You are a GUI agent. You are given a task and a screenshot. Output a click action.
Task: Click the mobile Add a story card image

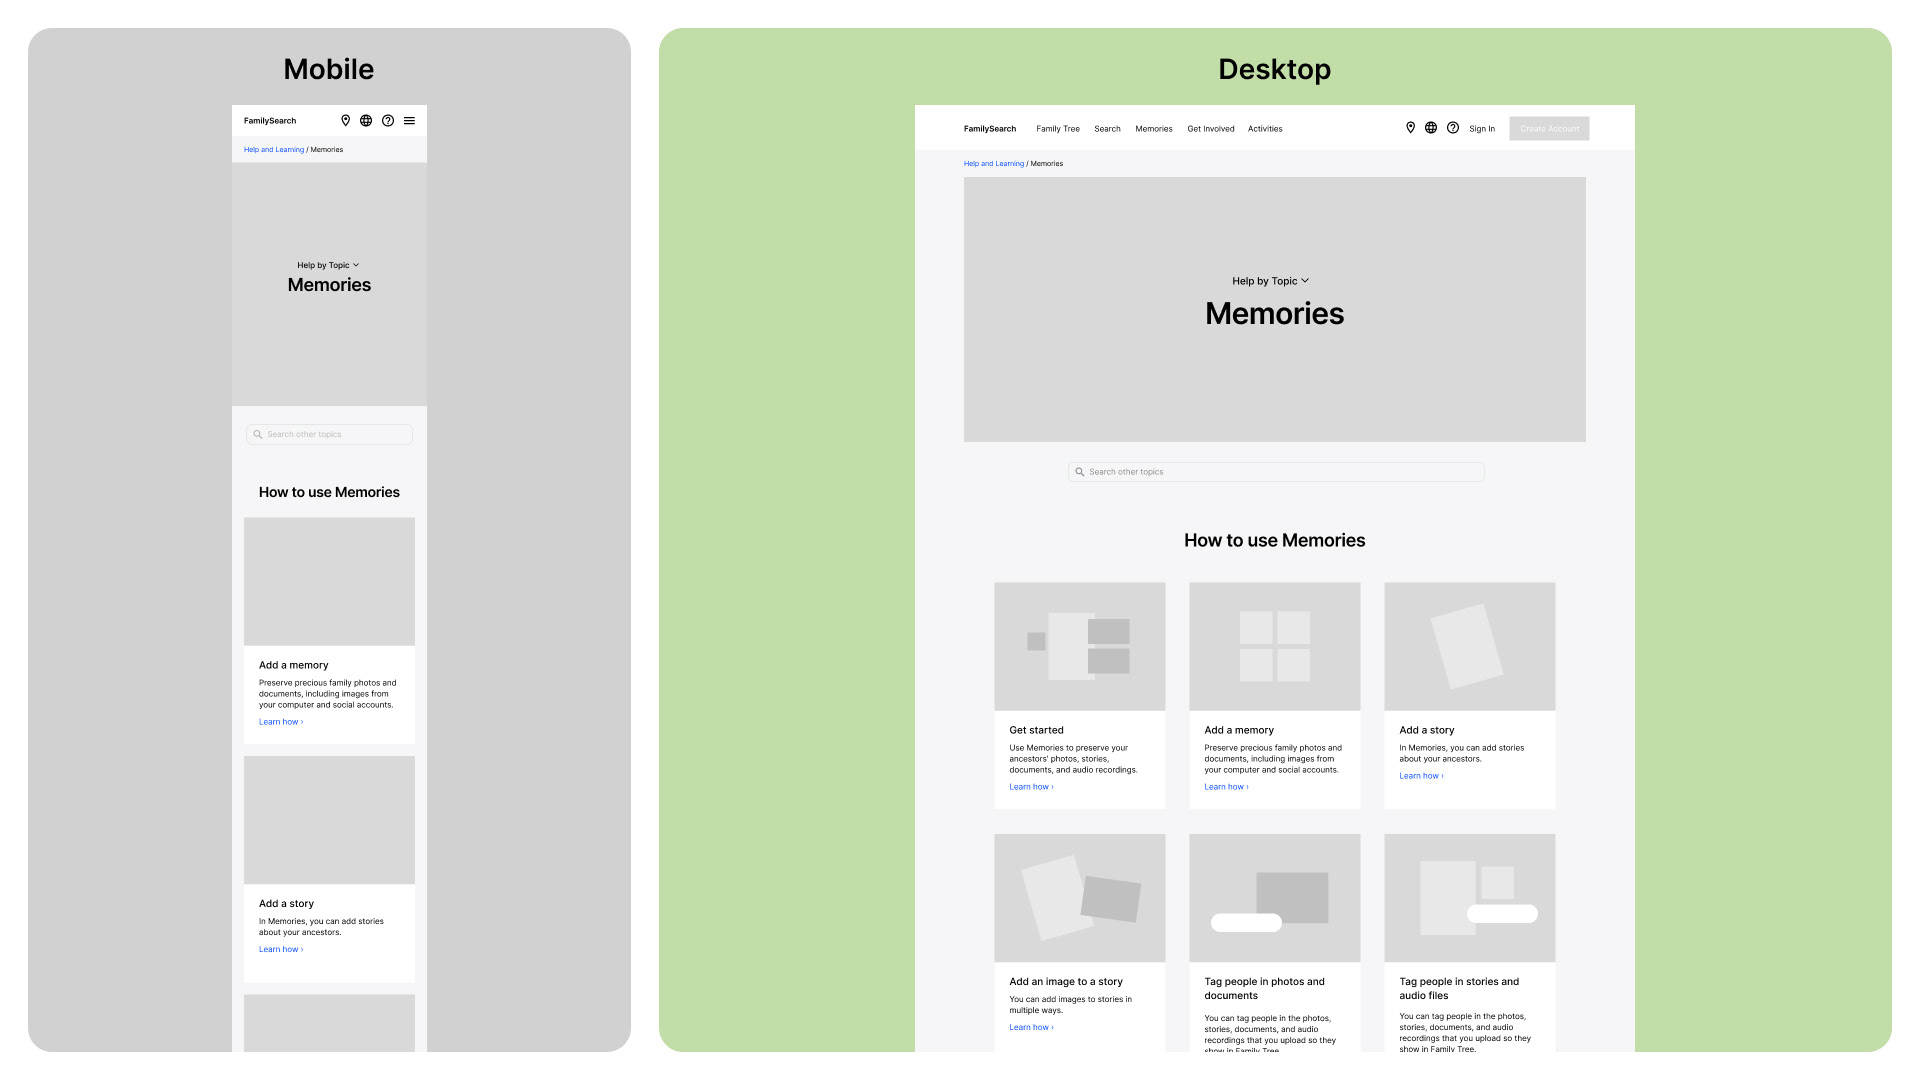329,820
